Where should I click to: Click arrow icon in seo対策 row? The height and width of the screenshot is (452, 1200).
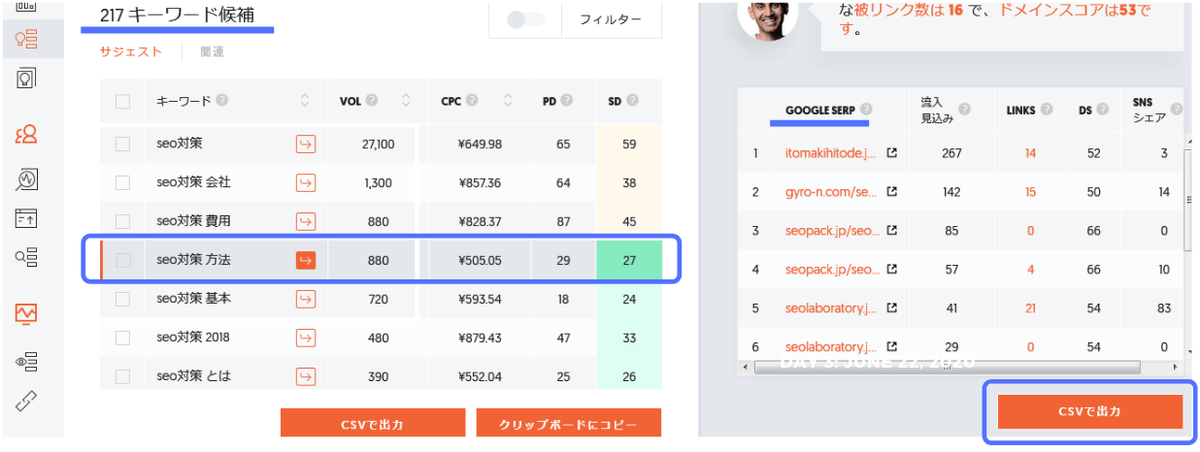(x=305, y=144)
